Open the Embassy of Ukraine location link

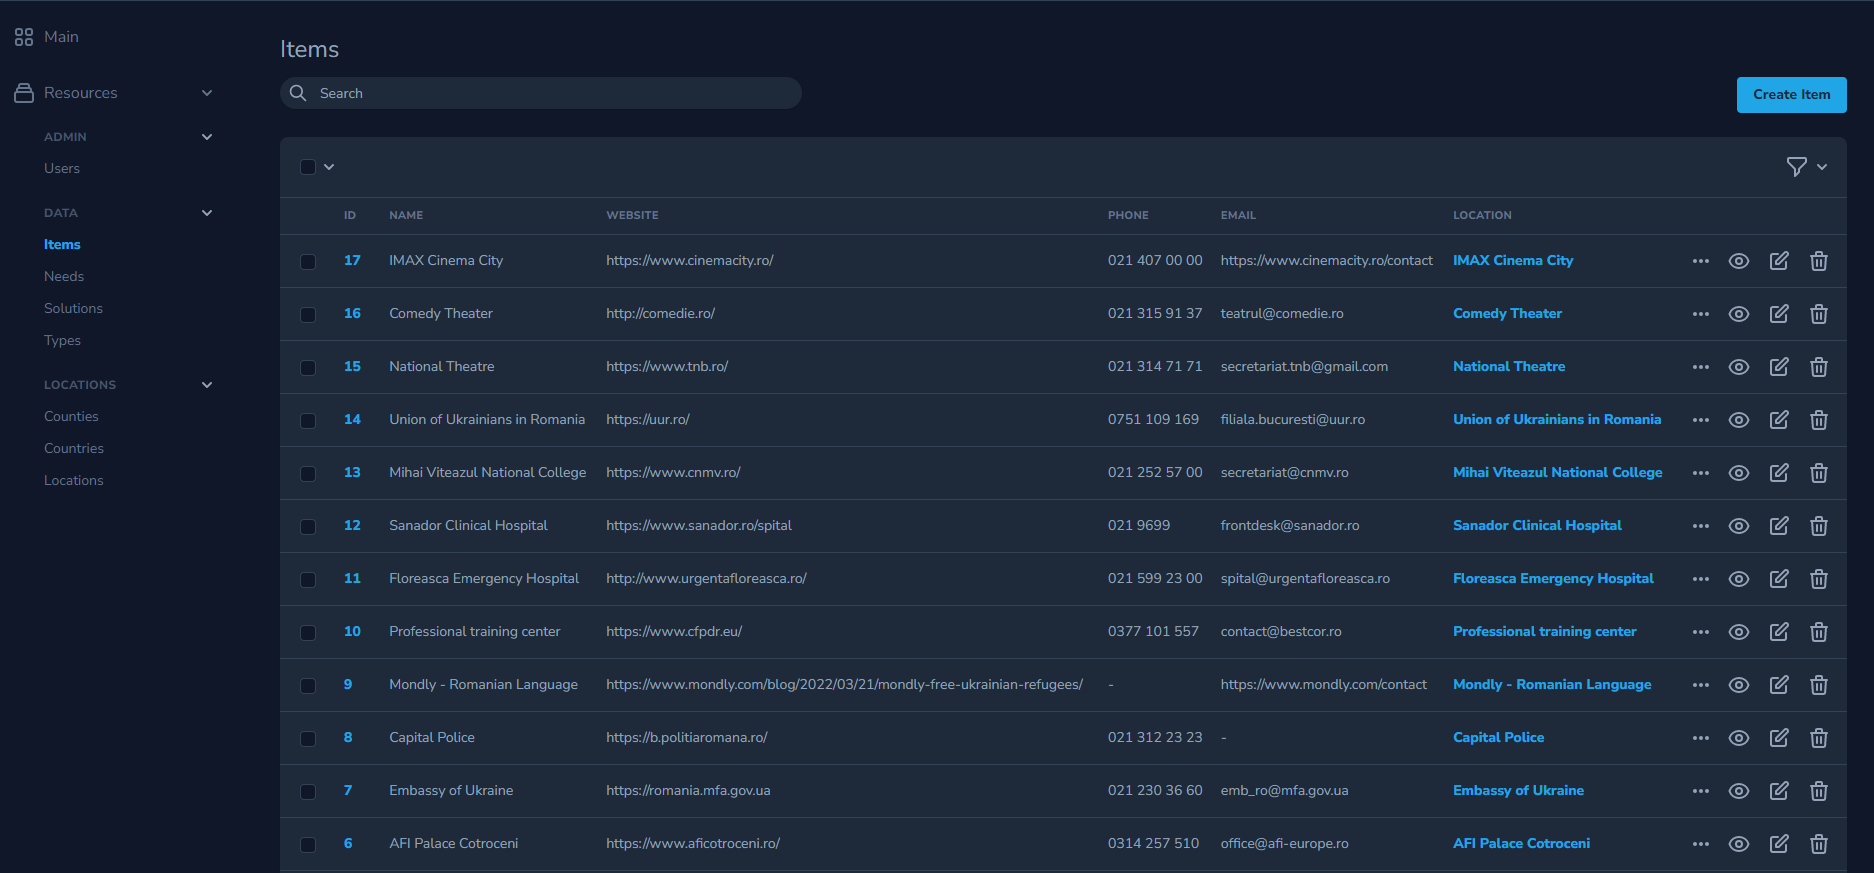point(1518,790)
